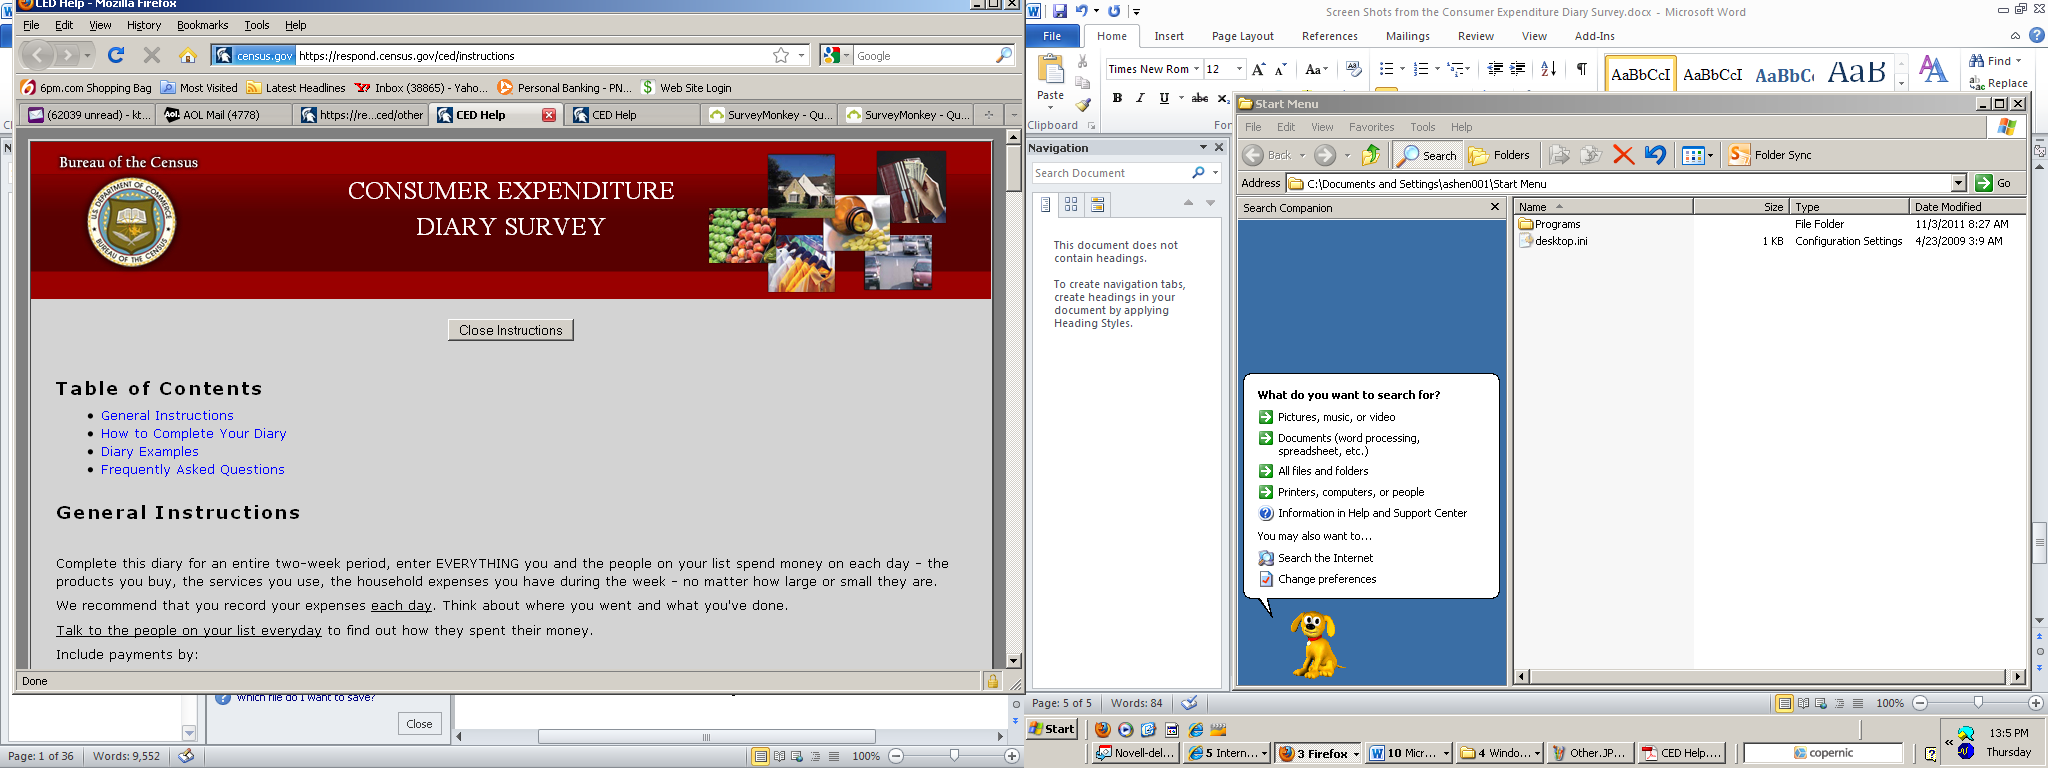
Task: Toggle the Search Companion pane in Explorer
Action: 1427,155
